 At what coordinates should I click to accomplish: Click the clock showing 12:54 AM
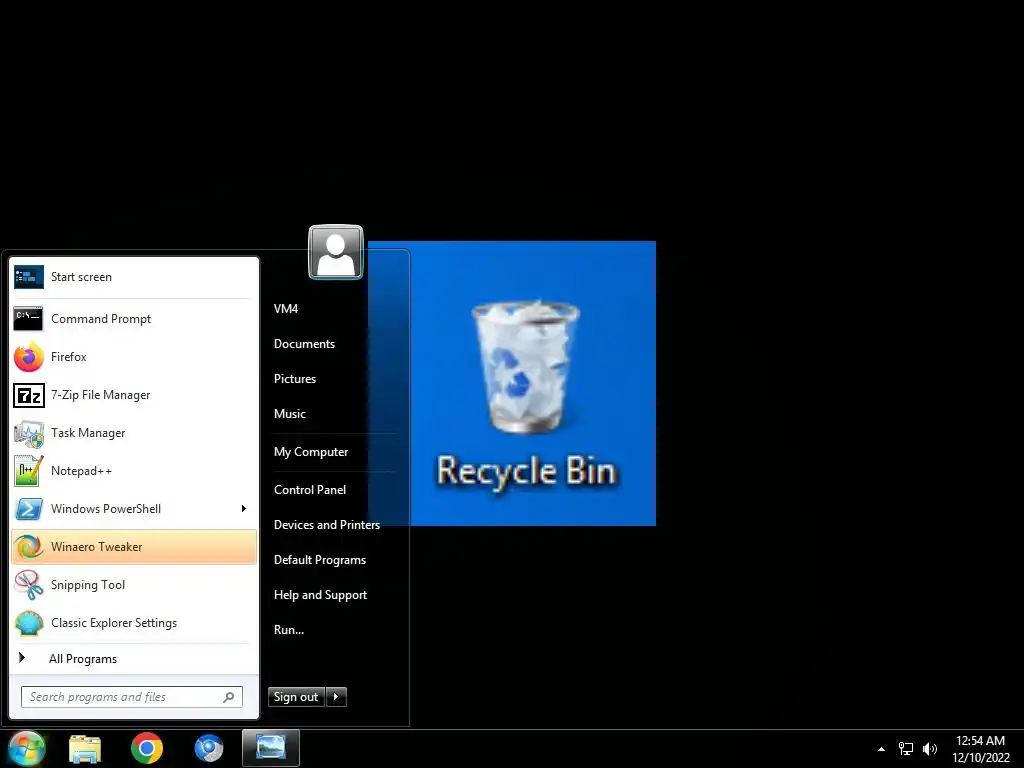tap(980, 741)
